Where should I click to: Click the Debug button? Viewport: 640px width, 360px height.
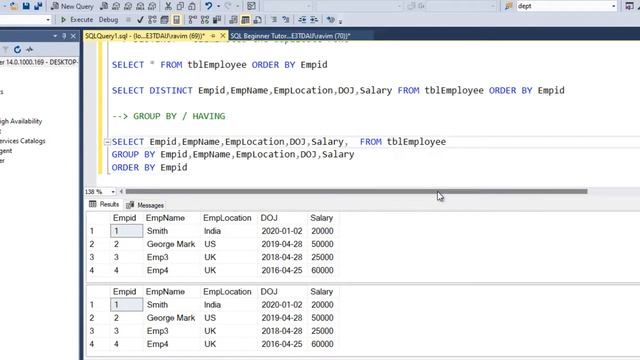tap(108, 20)
